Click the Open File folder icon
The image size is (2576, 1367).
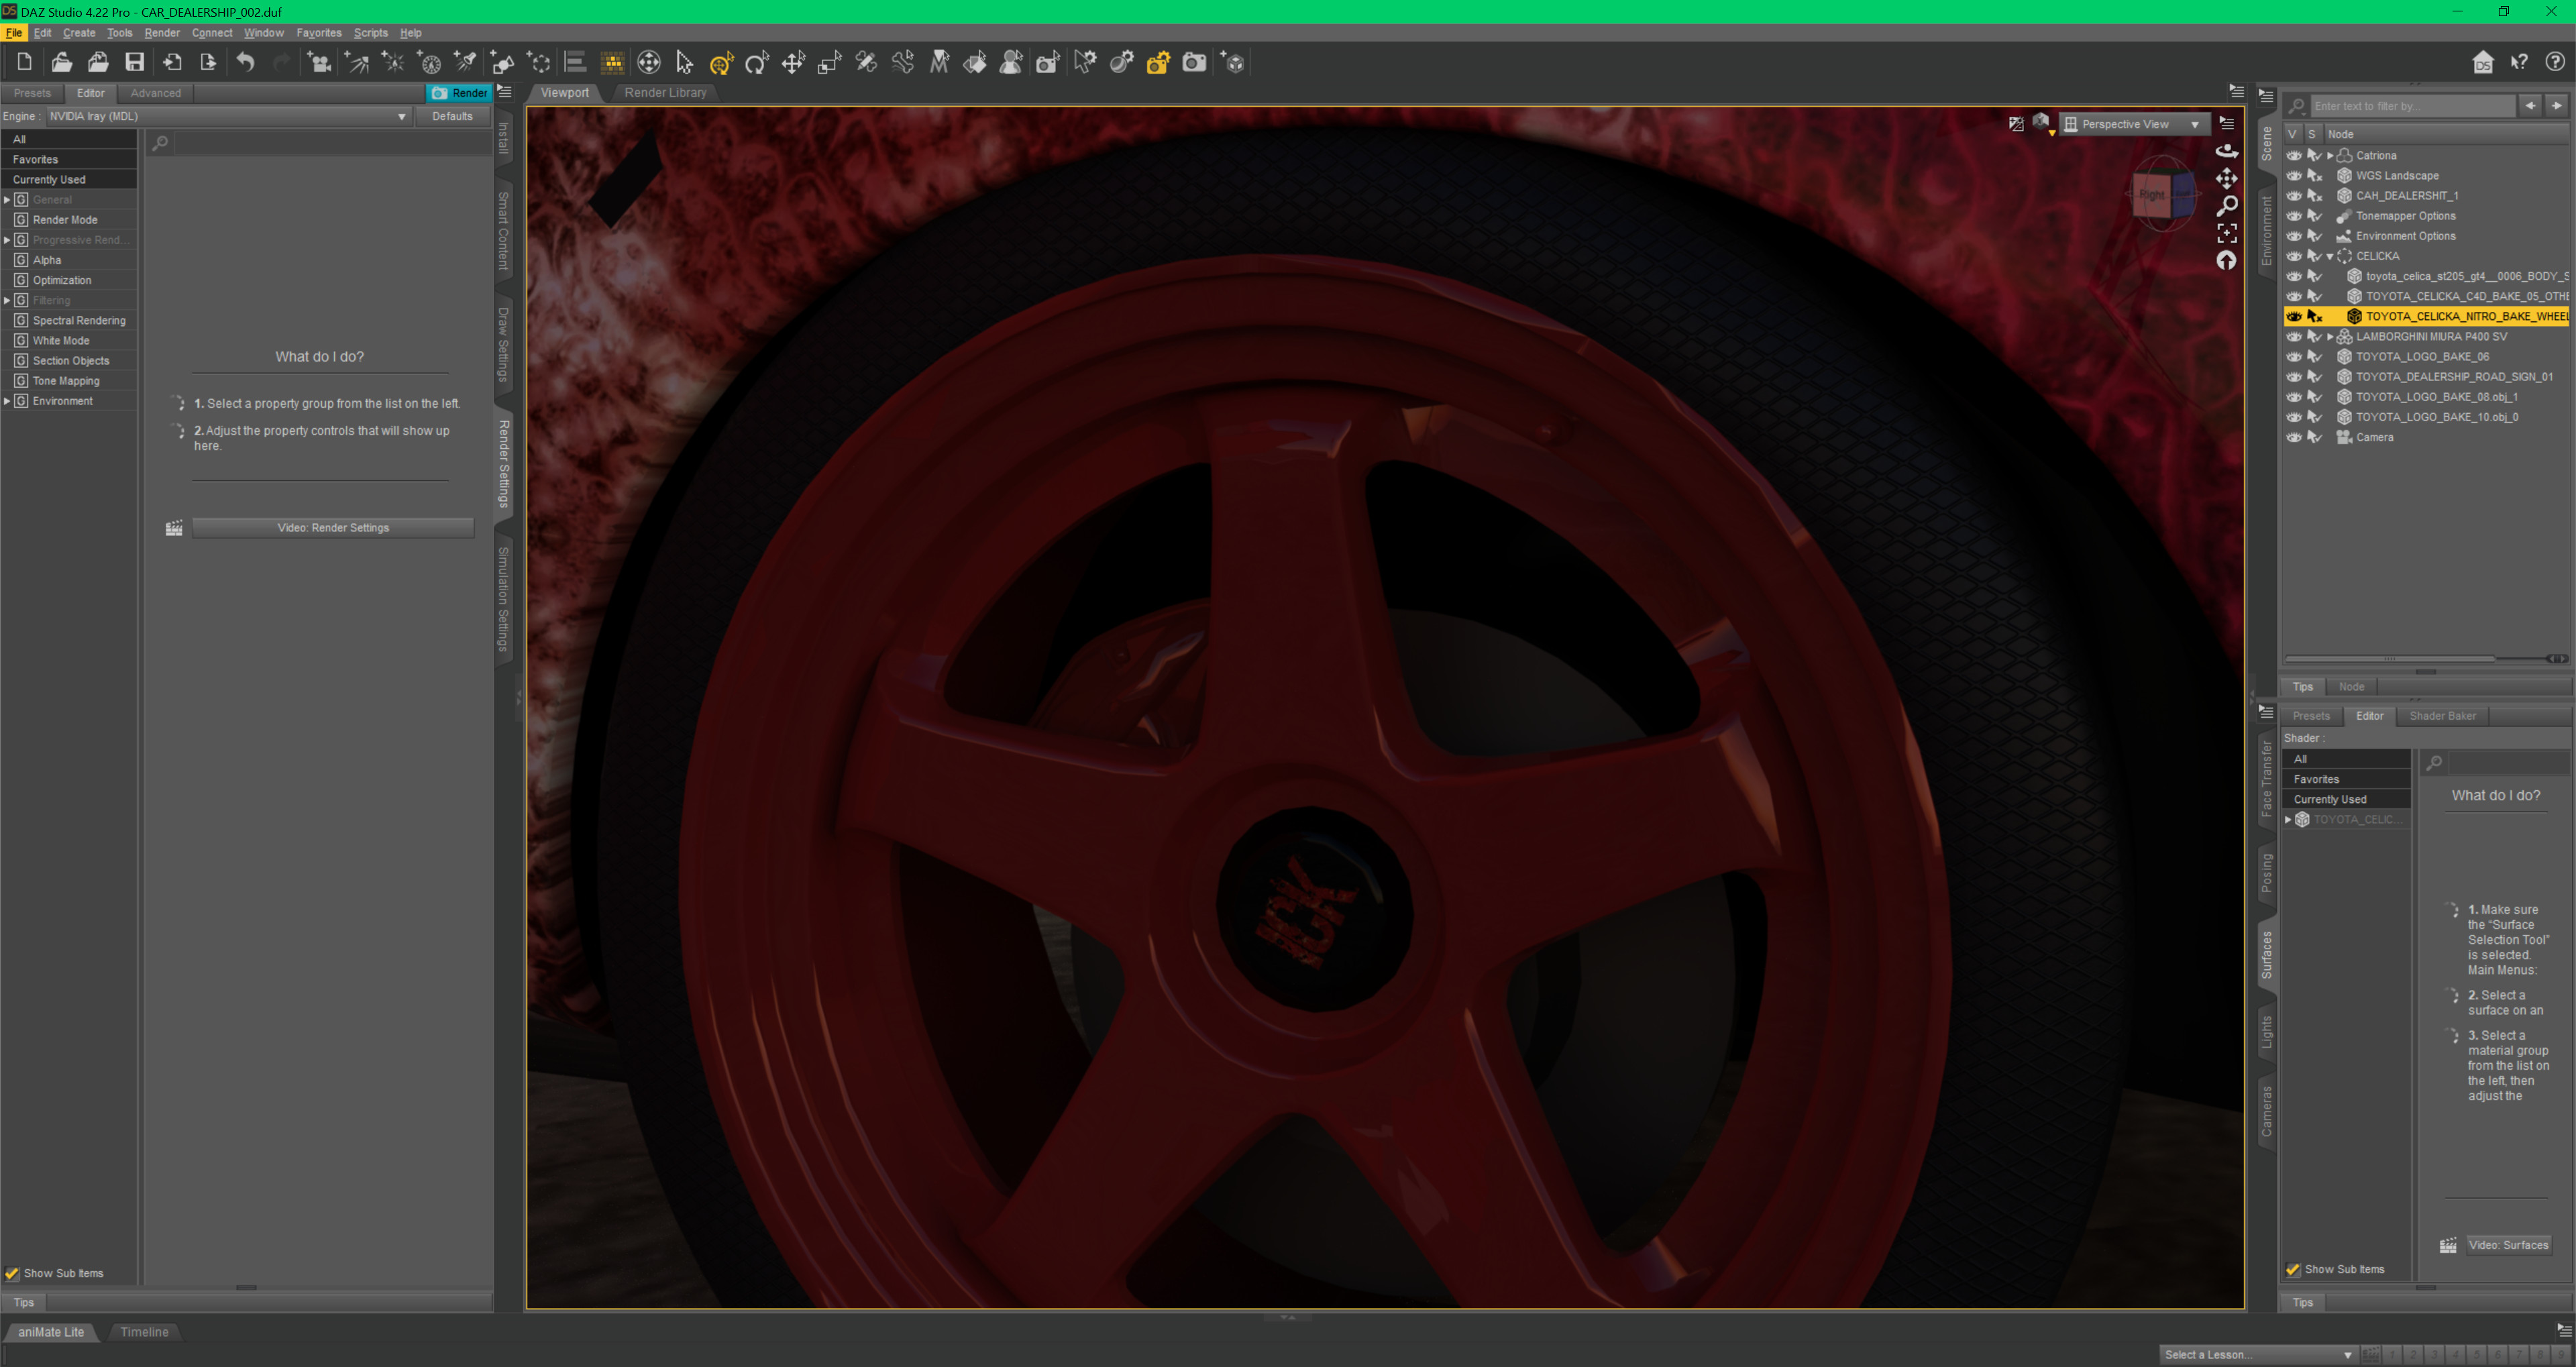pyautogui.click(x=61, y=62)
